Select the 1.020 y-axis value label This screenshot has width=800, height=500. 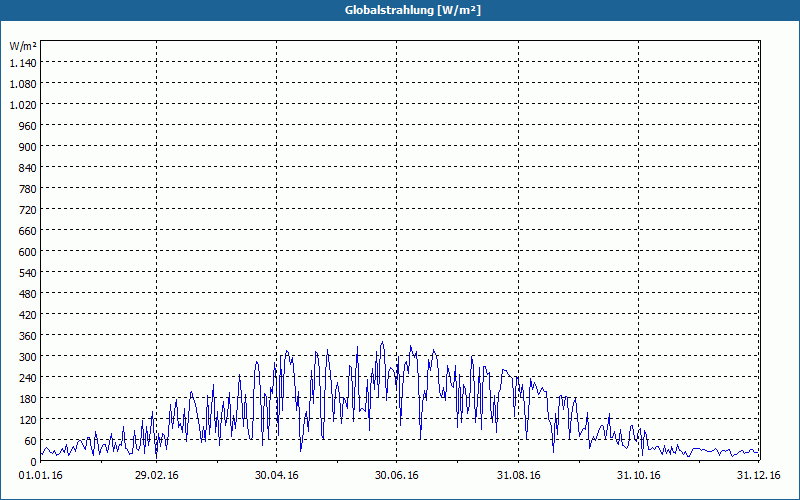[x=23, y=105]
